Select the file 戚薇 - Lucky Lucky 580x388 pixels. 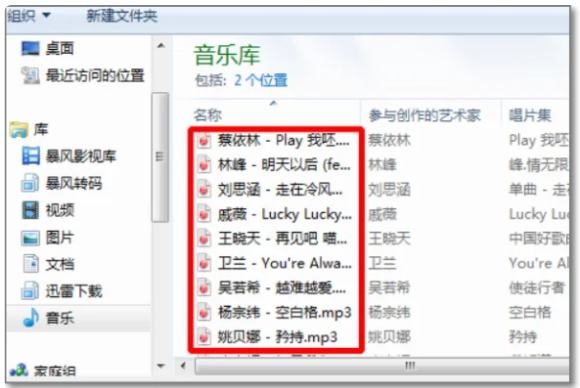click(x=285, y=214)
